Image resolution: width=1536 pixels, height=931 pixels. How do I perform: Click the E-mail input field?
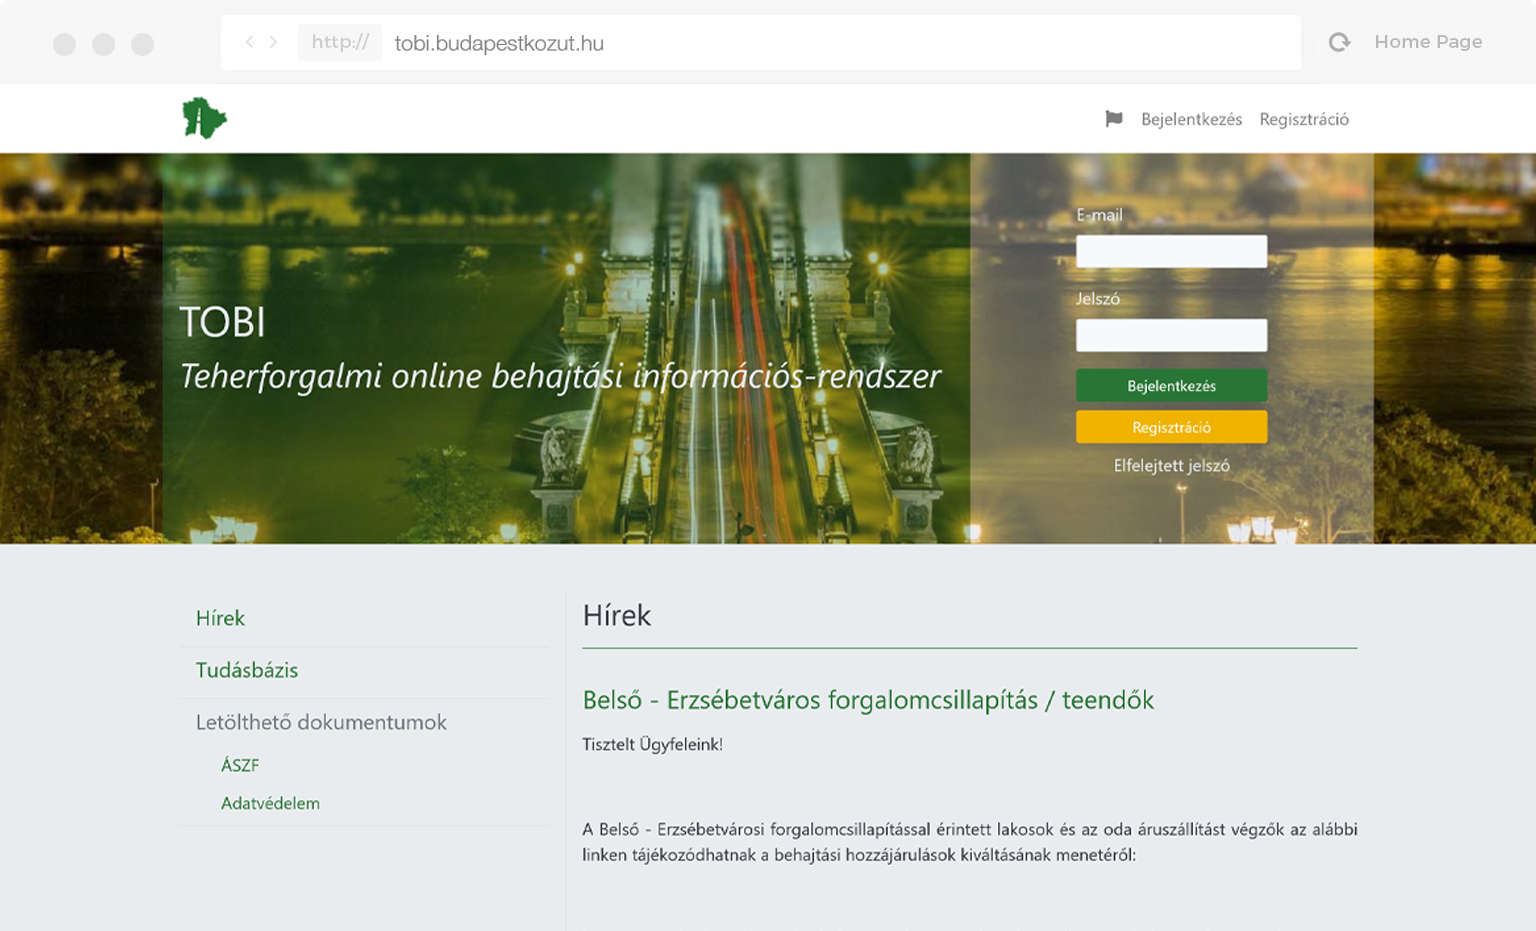click(1171, 251)
